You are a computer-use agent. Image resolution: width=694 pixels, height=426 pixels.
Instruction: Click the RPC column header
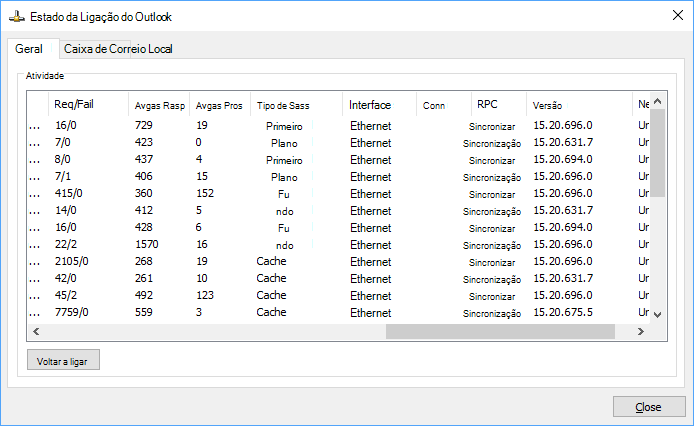pyautogui.click(x=499, y=105)
